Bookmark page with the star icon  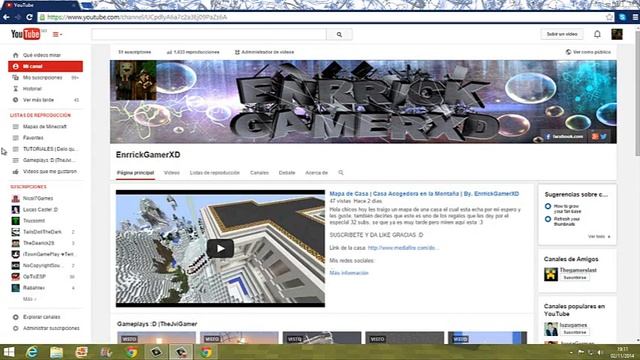coord(609,17)
